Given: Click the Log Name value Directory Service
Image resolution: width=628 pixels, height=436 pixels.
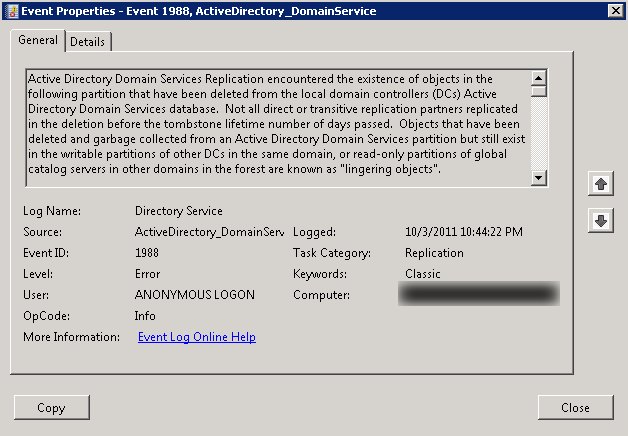Looking at the screenshot, I should click(x=178, y=211).
